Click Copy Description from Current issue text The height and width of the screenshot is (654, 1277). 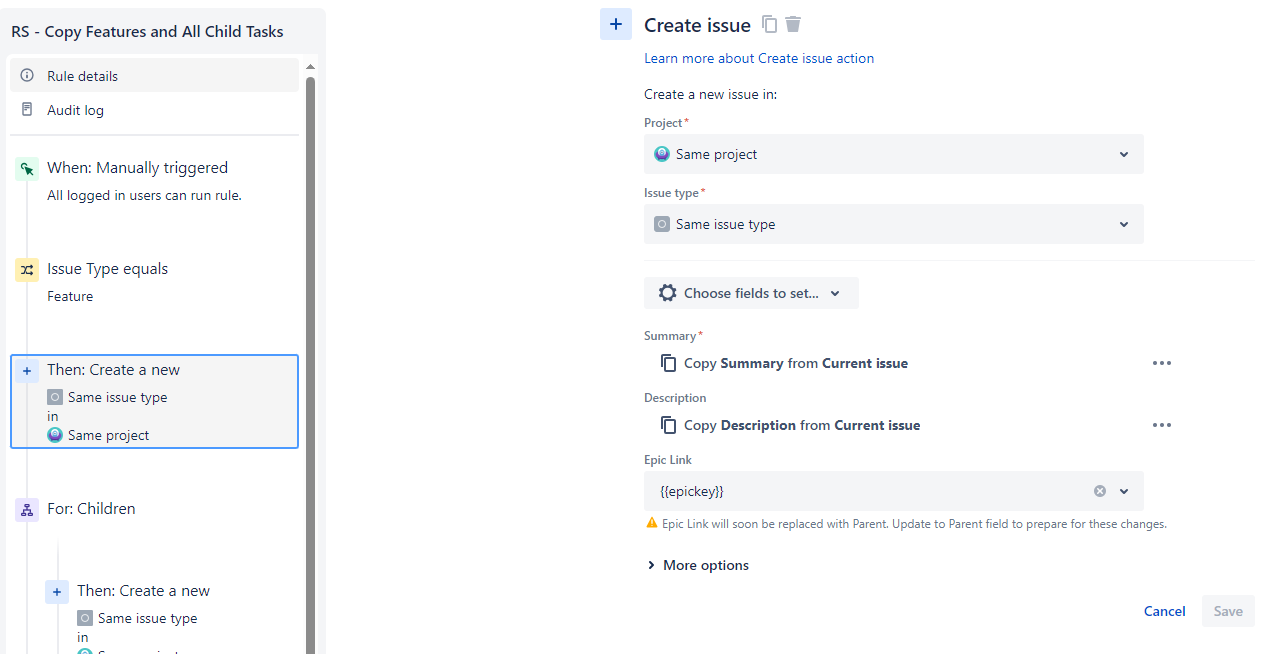(x=802, y=425)
